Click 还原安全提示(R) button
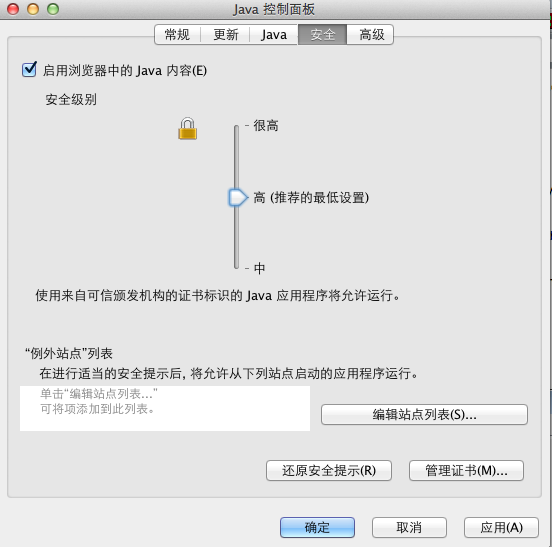Image resolution: width=552 pixels, height=547 pixels. coord(329,470)
